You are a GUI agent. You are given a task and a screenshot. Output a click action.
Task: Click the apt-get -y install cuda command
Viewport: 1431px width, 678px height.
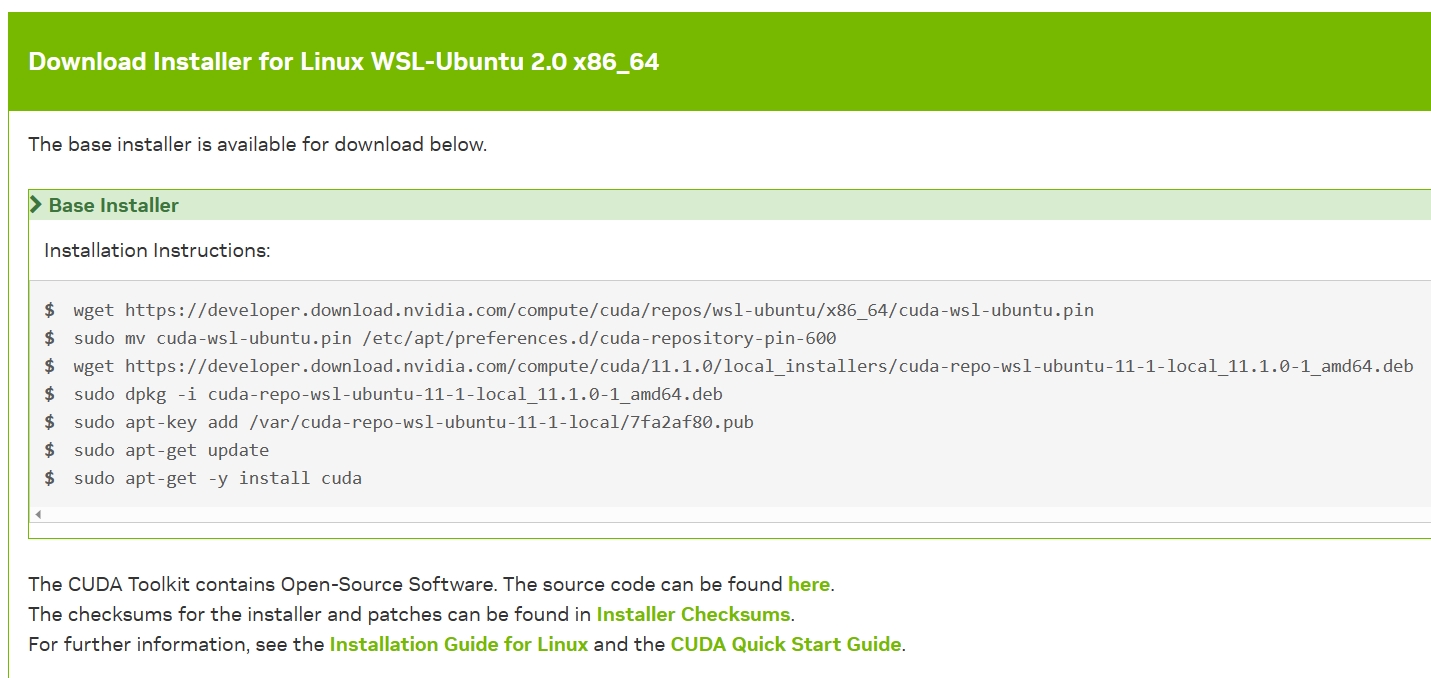coord(217,478)
